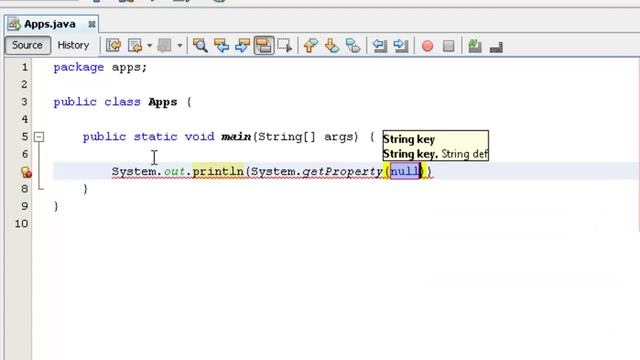
Task: Click class name 'Apps' on line 3
Action: [x=162, y=102]
